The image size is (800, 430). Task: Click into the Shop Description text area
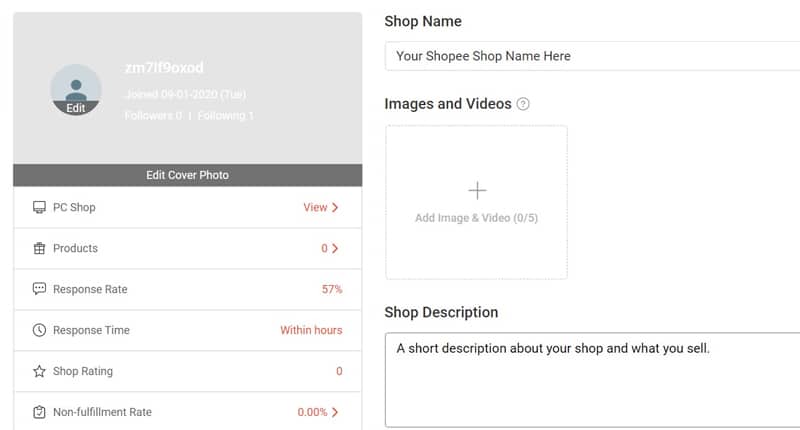(x=592, y=380)
